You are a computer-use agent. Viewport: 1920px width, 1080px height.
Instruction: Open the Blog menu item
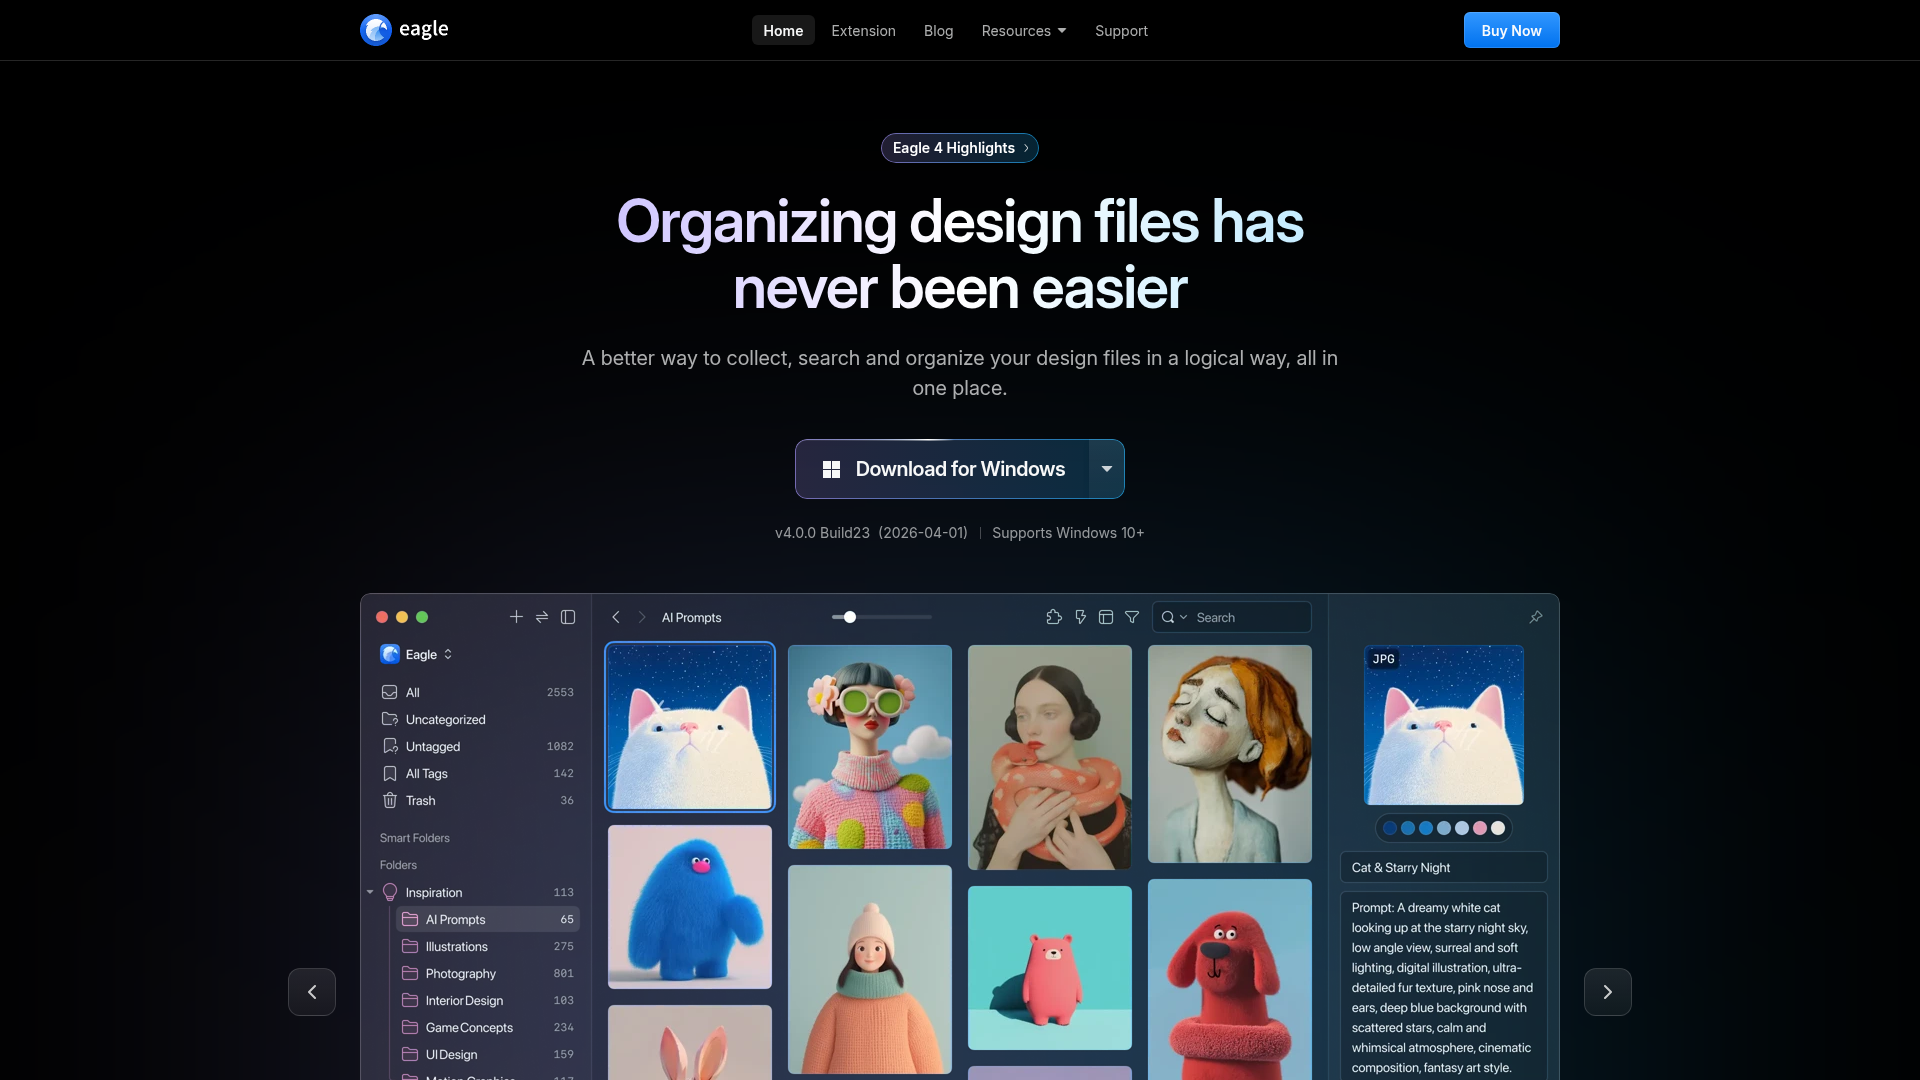[938, 30]
